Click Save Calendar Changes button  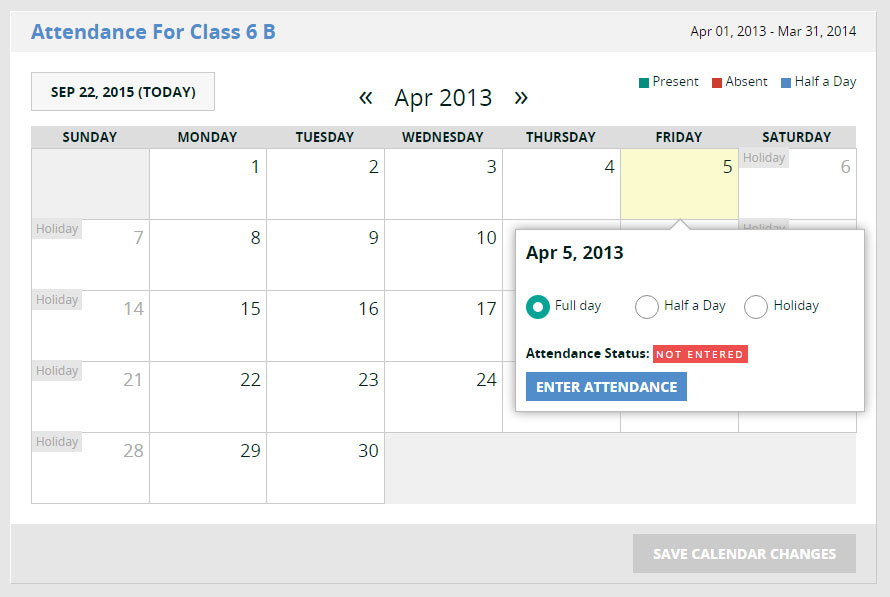pyautogui.click(x=744, y=553)
